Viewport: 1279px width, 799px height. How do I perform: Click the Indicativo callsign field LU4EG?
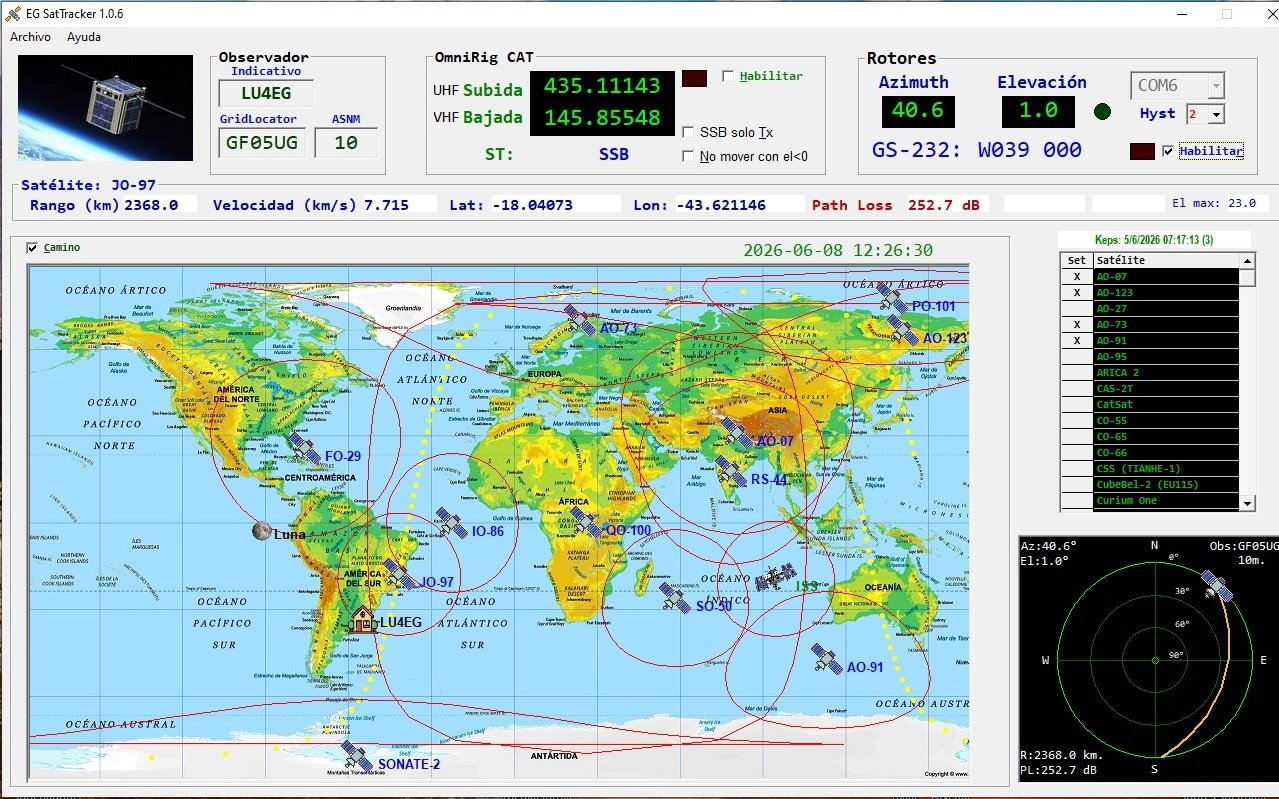[266, 94]
